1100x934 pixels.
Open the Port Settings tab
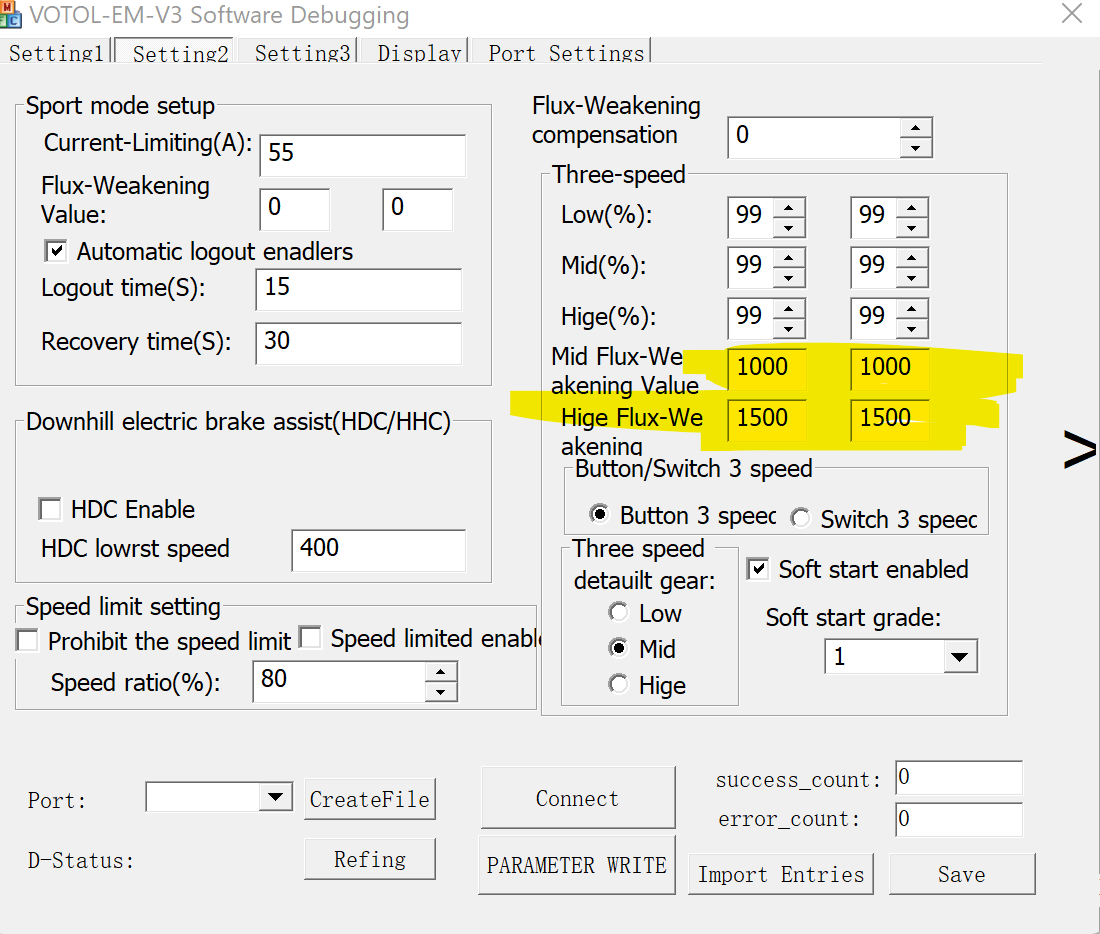(x=566, y=53)
